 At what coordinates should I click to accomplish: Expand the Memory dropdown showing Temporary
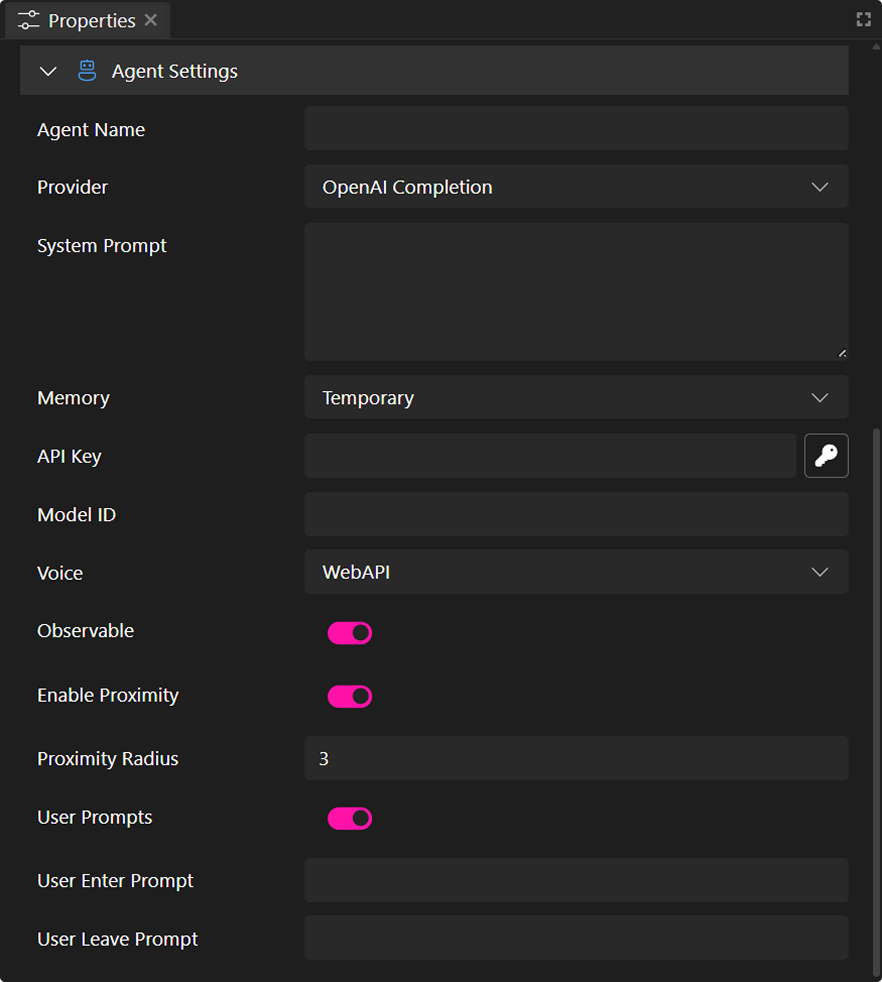click(x=576, y=398)
